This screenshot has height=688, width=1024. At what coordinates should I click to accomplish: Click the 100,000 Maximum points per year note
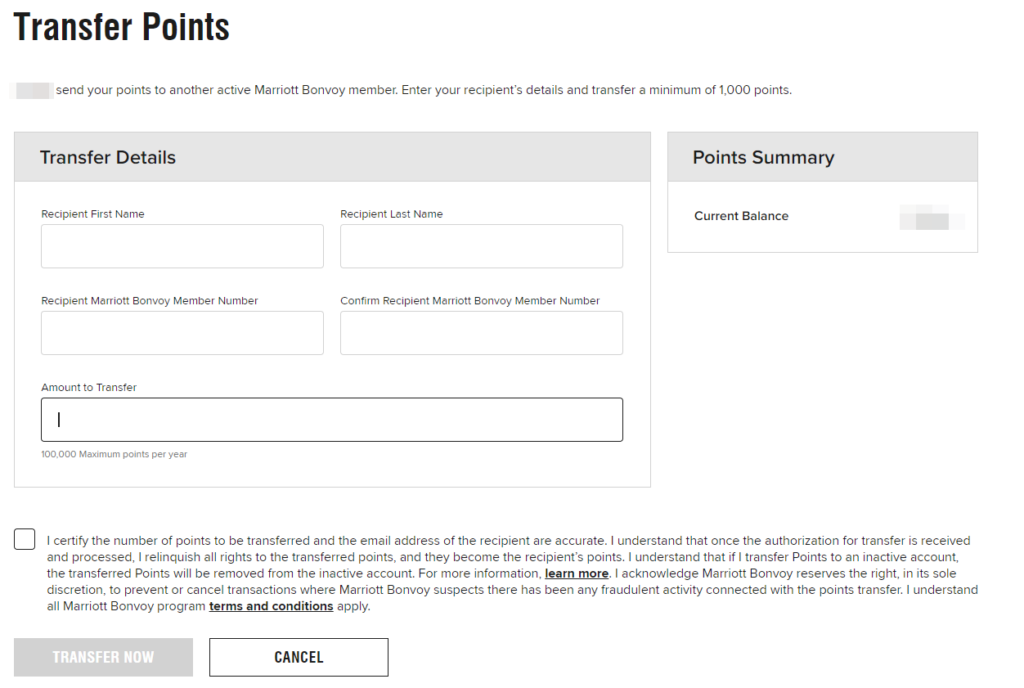click(x=113, y=453)
